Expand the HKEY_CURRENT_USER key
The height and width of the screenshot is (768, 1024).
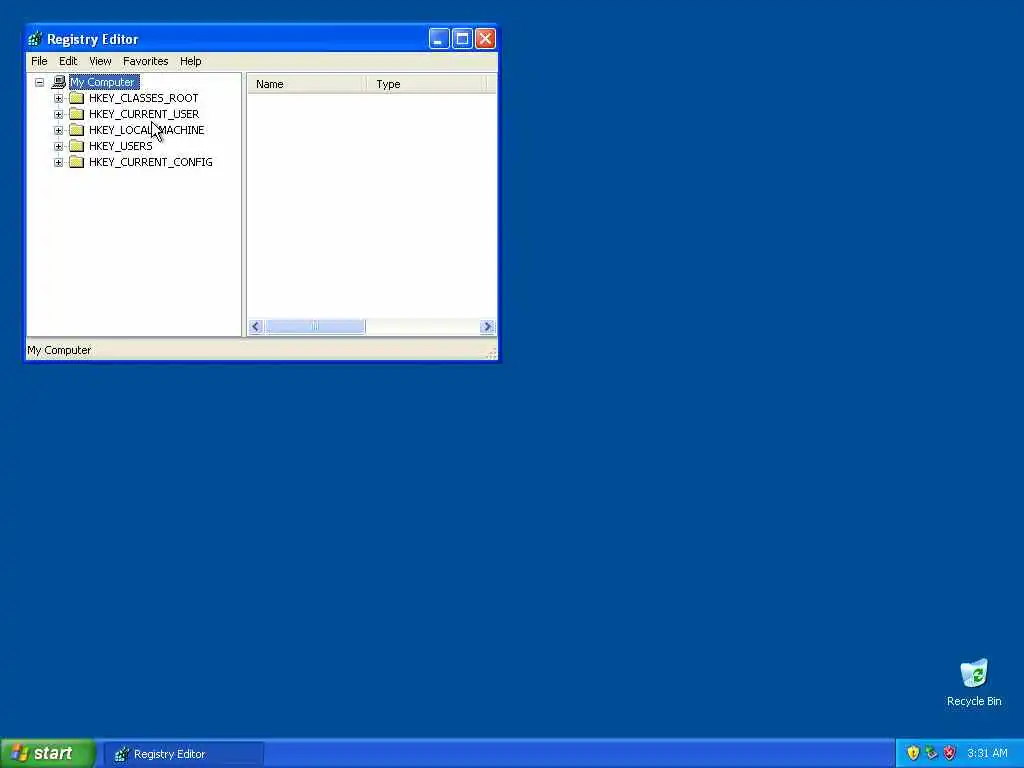(58, 114)
